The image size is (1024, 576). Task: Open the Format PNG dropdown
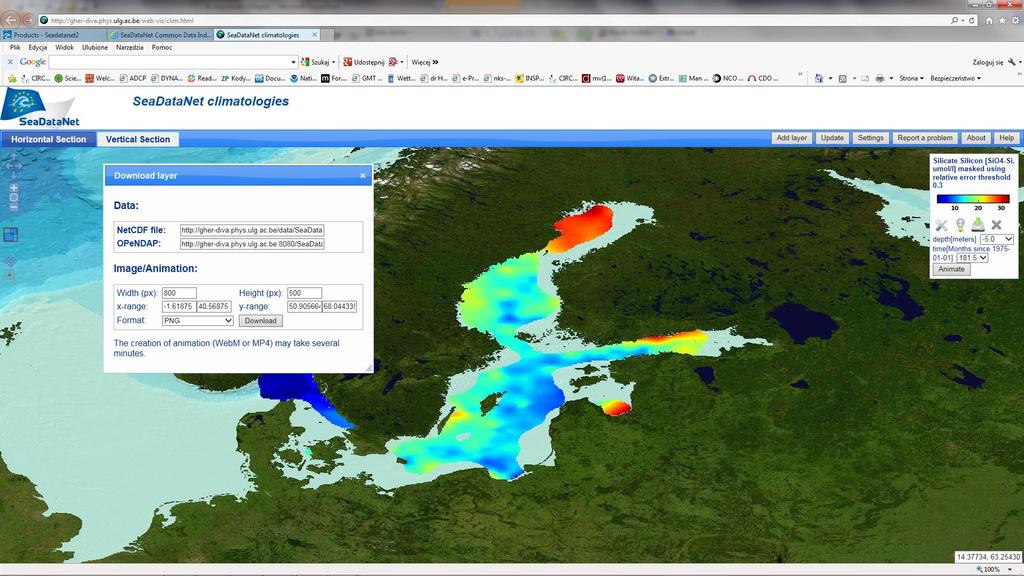(x=197, y=321)
